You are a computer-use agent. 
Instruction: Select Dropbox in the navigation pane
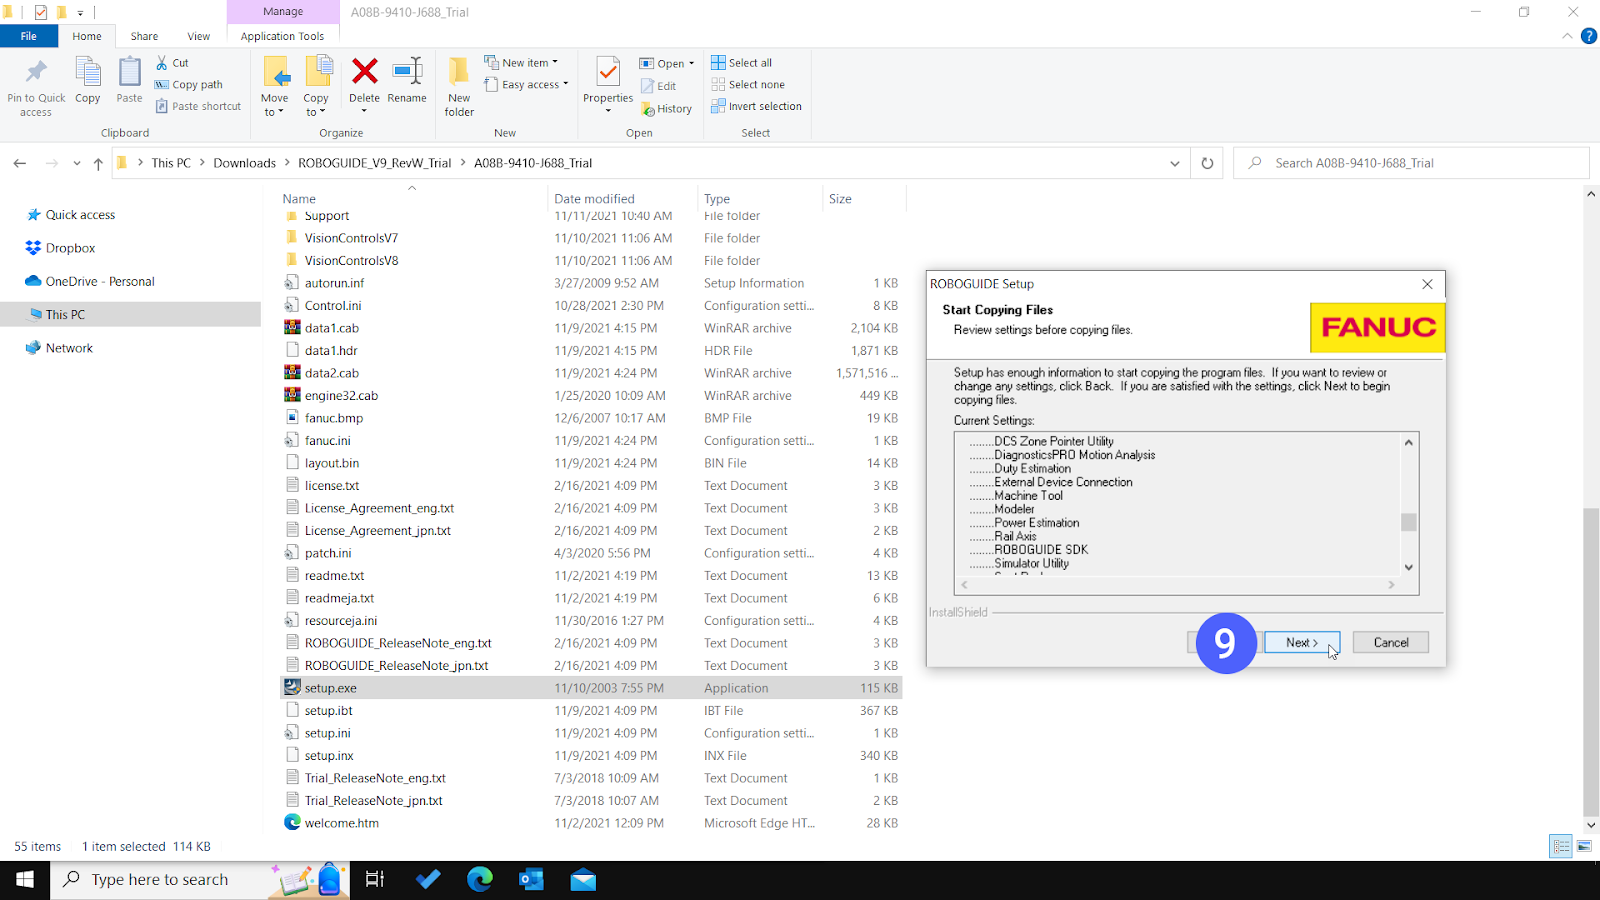coord(70,248)
